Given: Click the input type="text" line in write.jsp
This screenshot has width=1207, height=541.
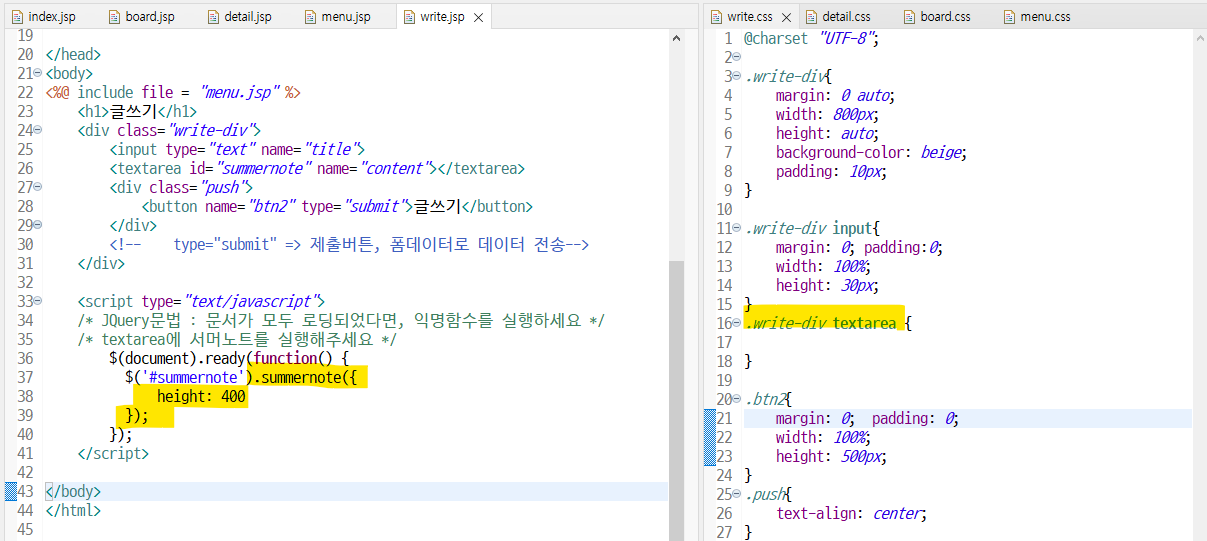Looking at the screenshot, I should point(237,150).
